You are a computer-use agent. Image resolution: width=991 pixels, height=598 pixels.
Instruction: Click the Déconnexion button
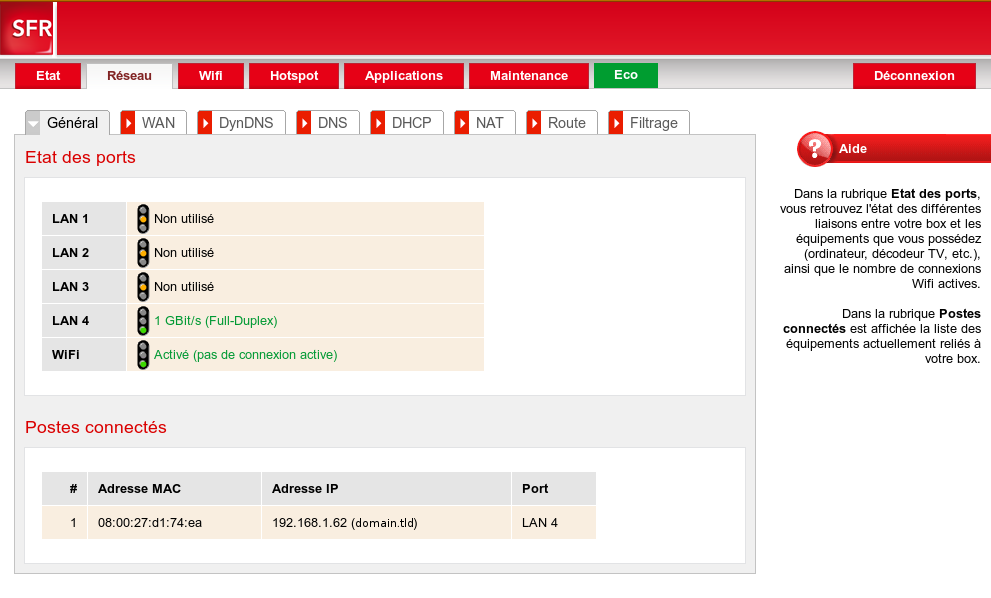[x=914, y=76]
